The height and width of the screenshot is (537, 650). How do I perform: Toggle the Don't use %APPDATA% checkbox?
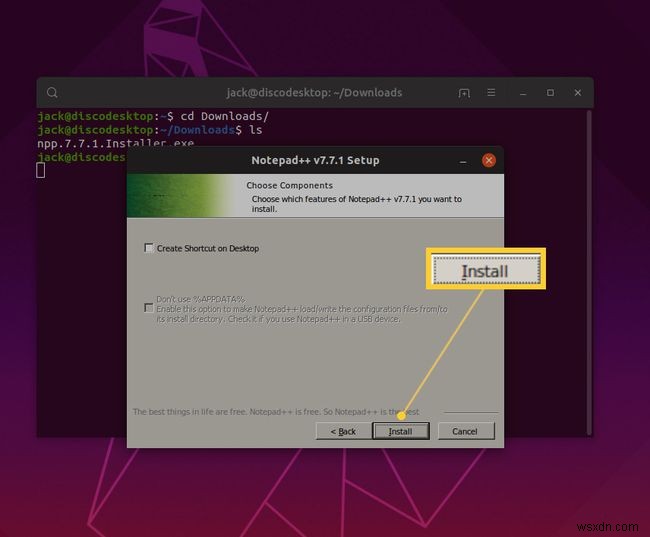pos(148,308)
